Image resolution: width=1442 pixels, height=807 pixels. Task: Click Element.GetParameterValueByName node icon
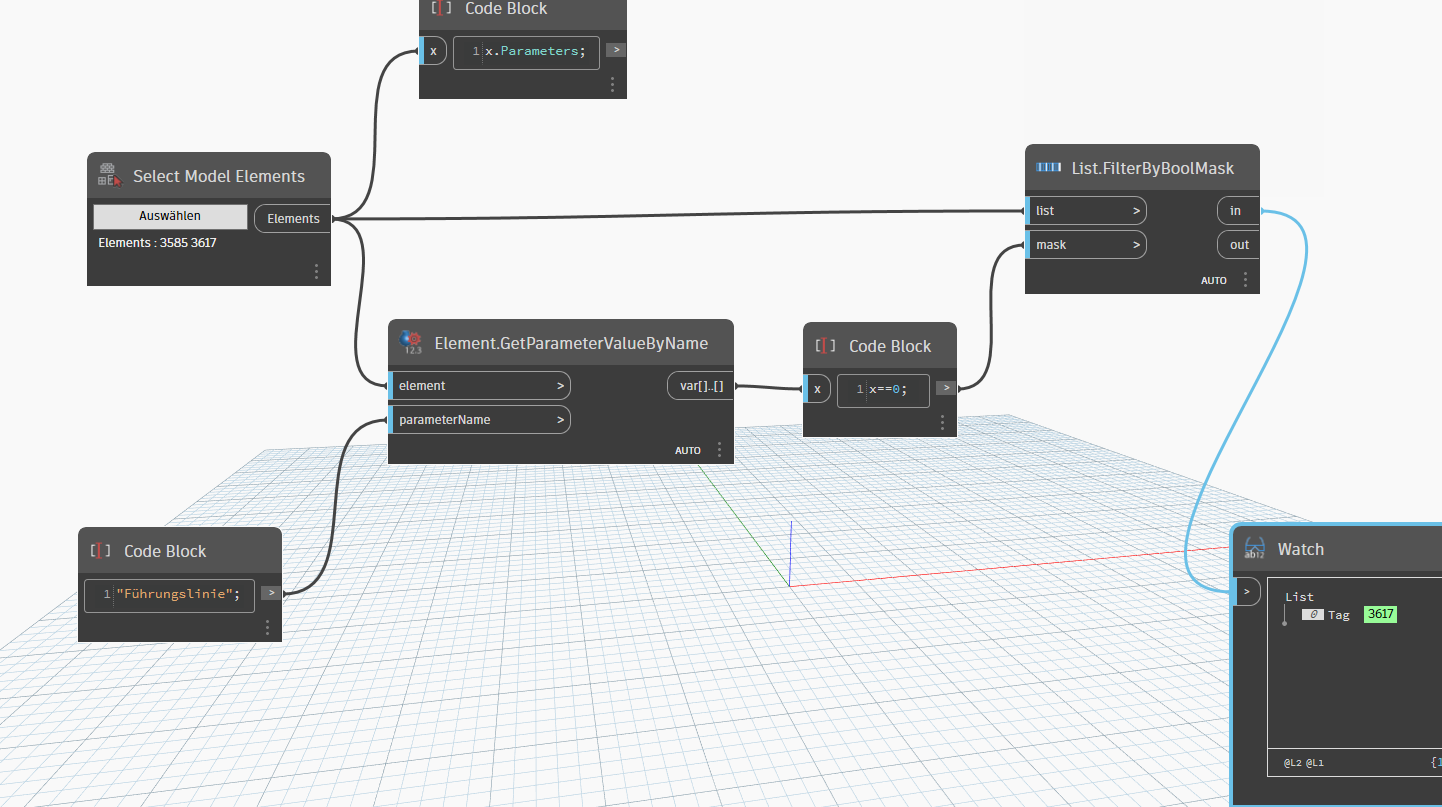pos(411,343)
